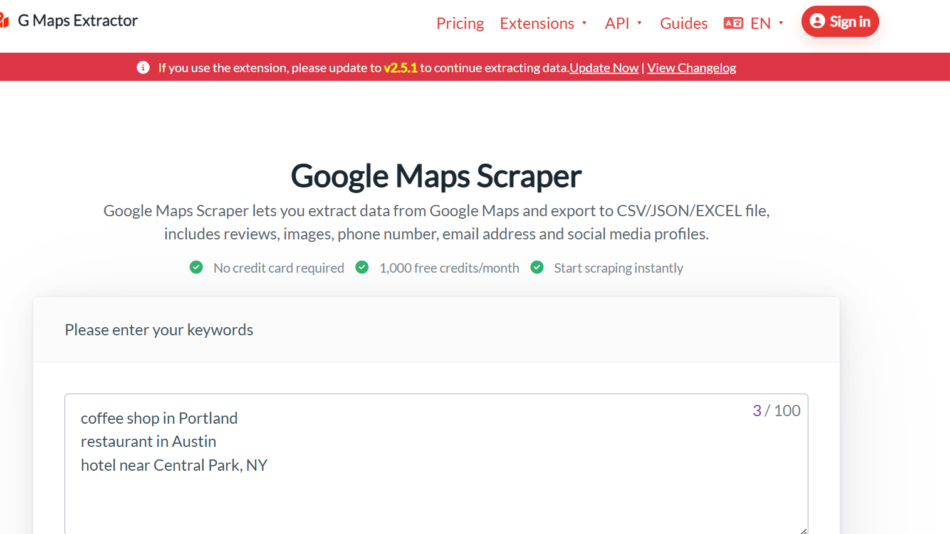Expand the Extensions menu
The image size is (950, 534).
[x=543, y=23]
